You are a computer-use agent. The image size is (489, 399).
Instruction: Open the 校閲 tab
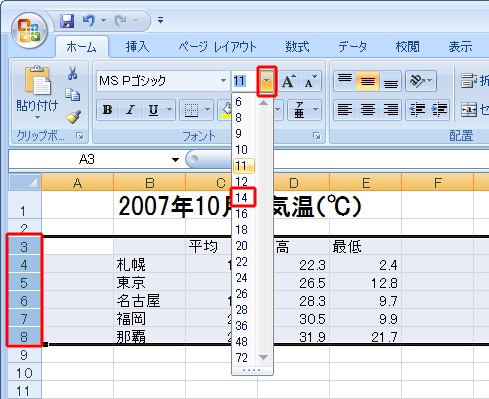pos(407,47)
